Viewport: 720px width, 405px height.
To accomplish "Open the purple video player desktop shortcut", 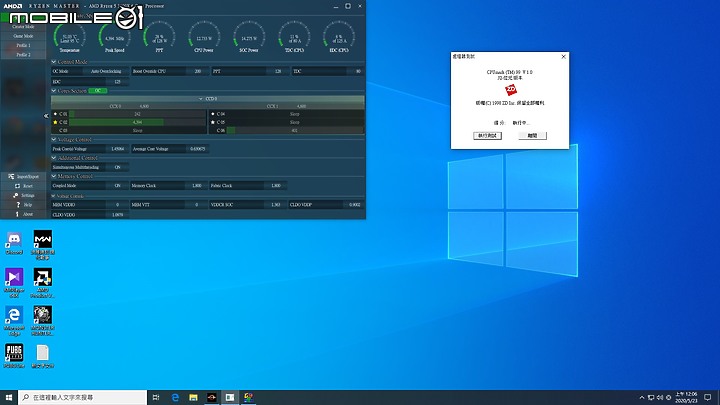I will pos(14,282).
